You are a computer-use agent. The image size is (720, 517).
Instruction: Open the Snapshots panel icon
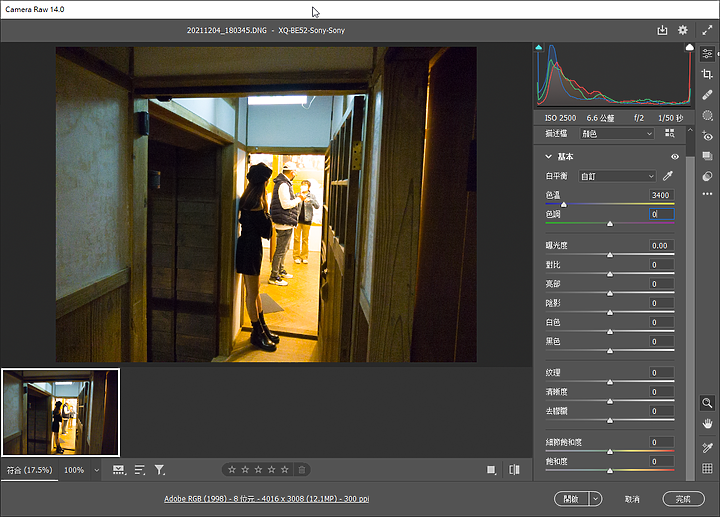[707, 156]
